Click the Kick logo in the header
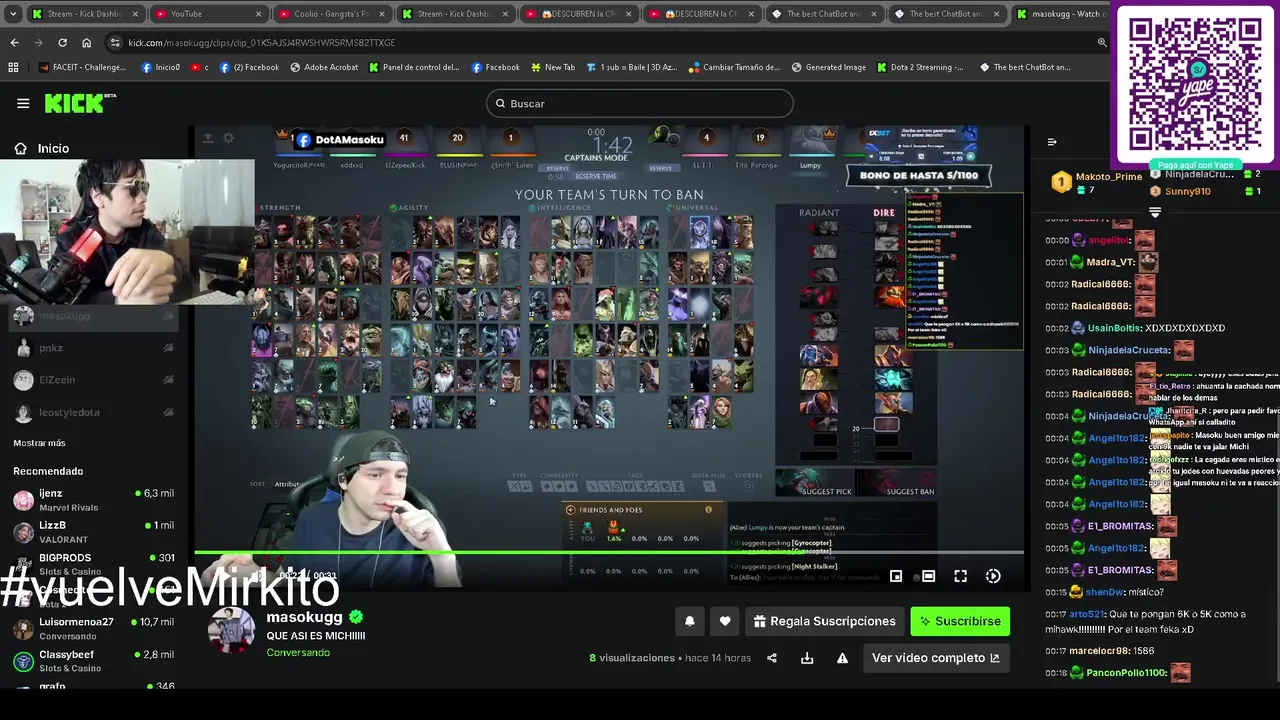 coord(80,103)
